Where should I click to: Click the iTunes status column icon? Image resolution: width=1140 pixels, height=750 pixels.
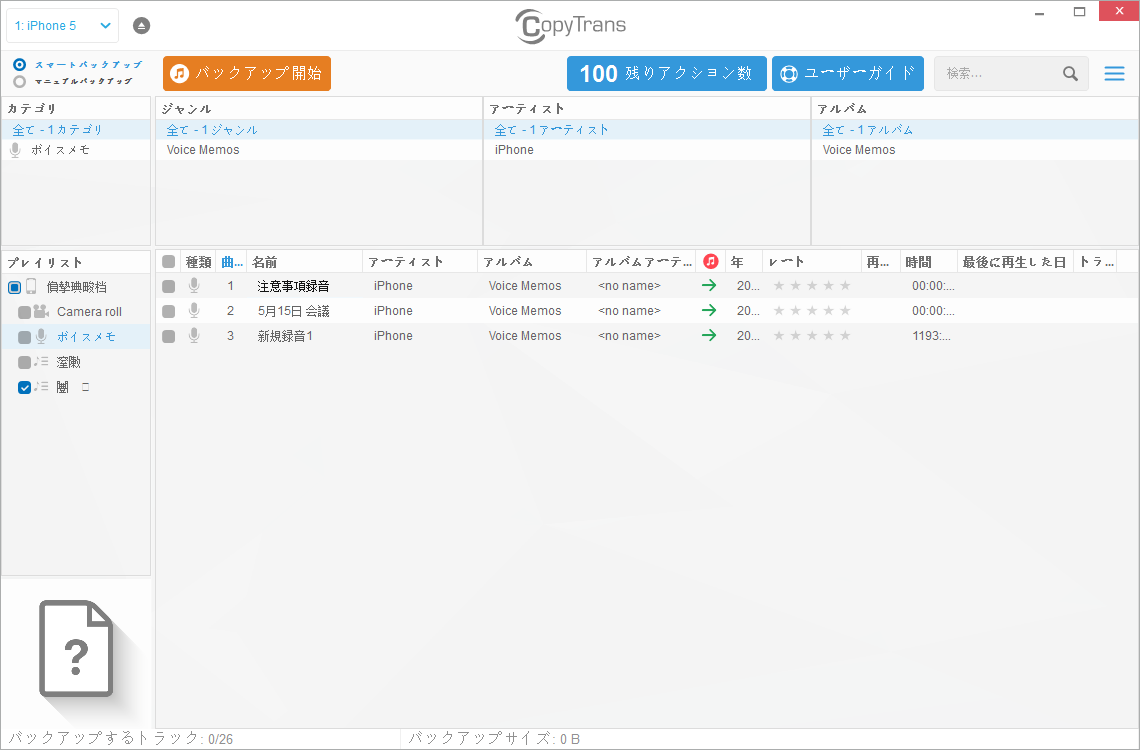click(711, 262)
